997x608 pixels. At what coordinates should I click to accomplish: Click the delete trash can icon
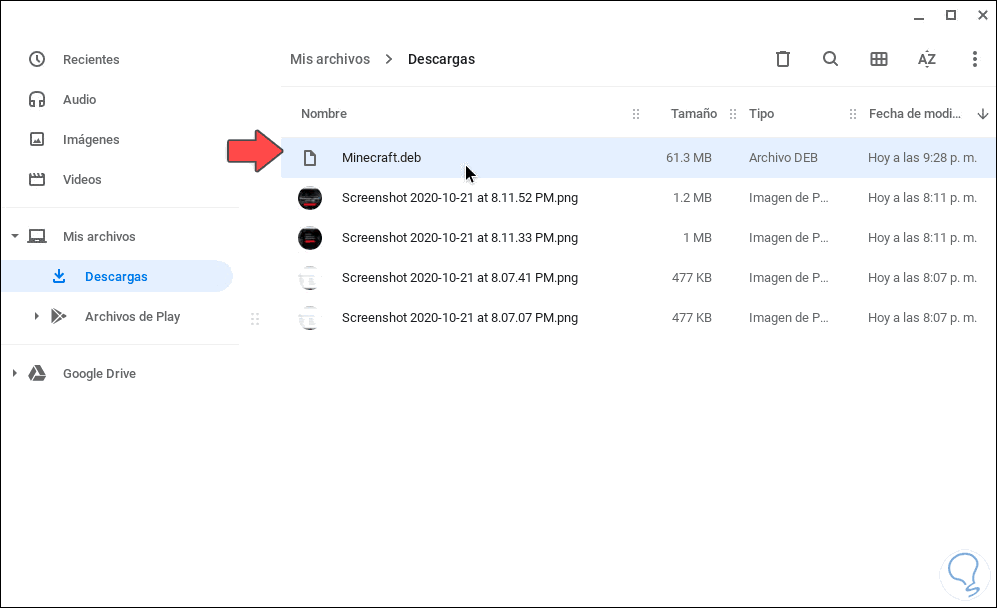[783, 59]
